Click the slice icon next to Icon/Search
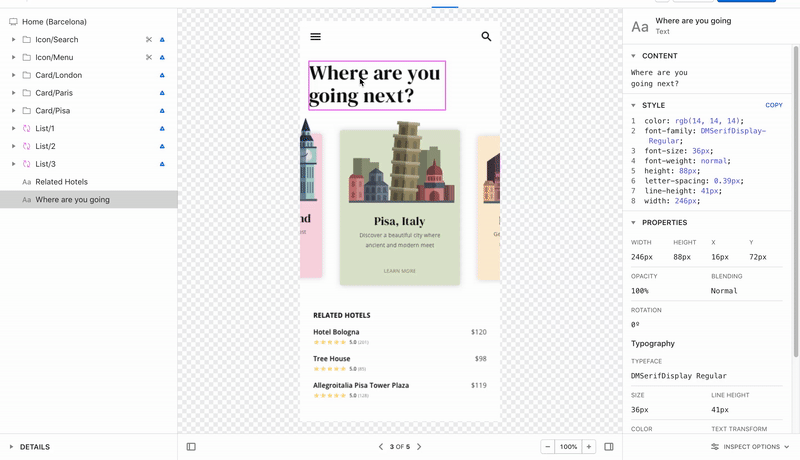This screenshot has width=800, height=460. pos(149,39)
